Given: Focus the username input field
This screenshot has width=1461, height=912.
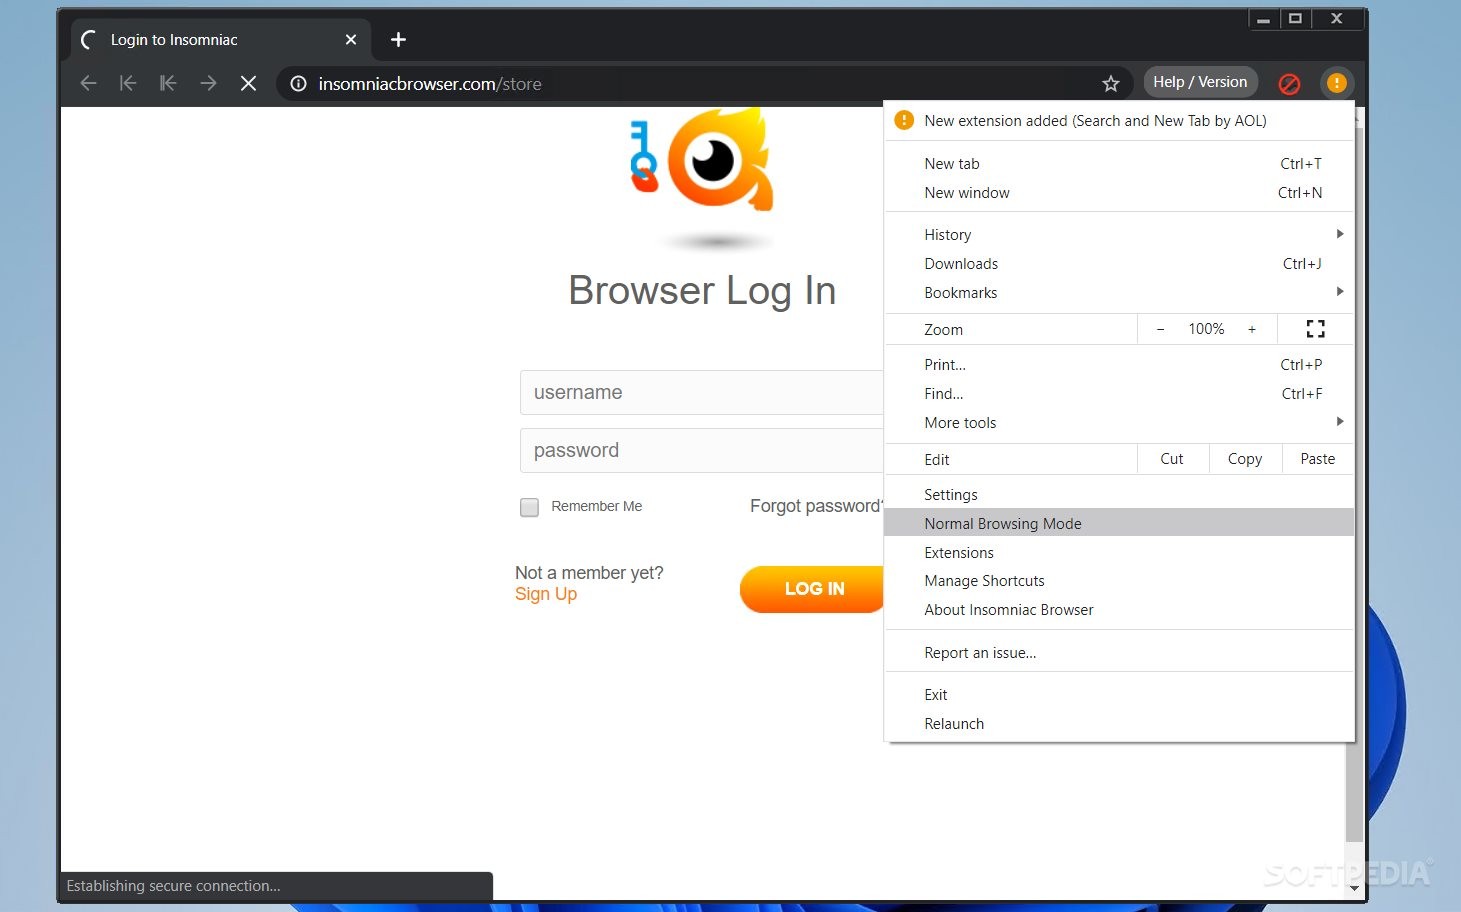Looking at the screenshot, I should 702,392.
